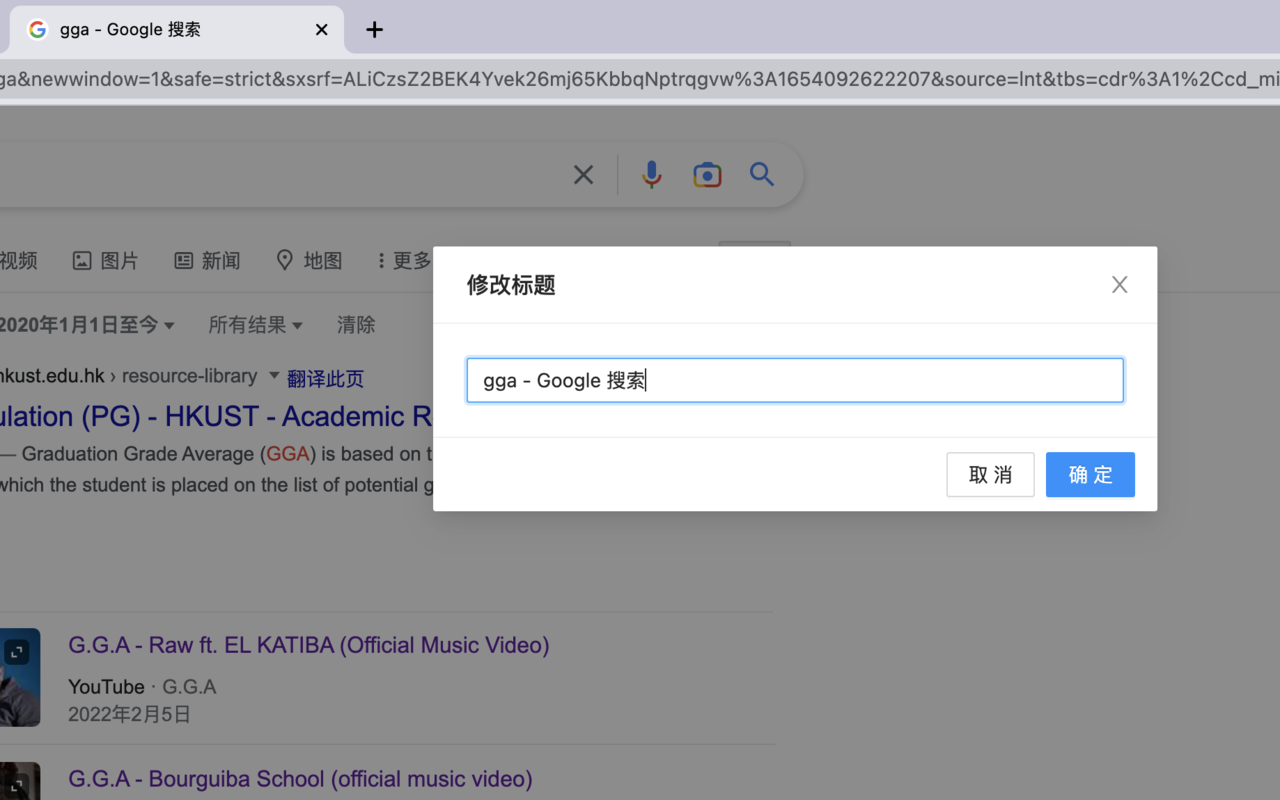1280x800 pixels.
Task: Switch to 新闻 news results tab
Action: pos(207,261)
